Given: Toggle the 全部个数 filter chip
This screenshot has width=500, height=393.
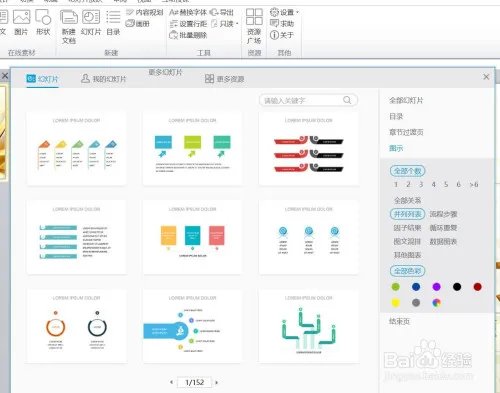Looking at the screenshot, I should [x=407, y=171].
